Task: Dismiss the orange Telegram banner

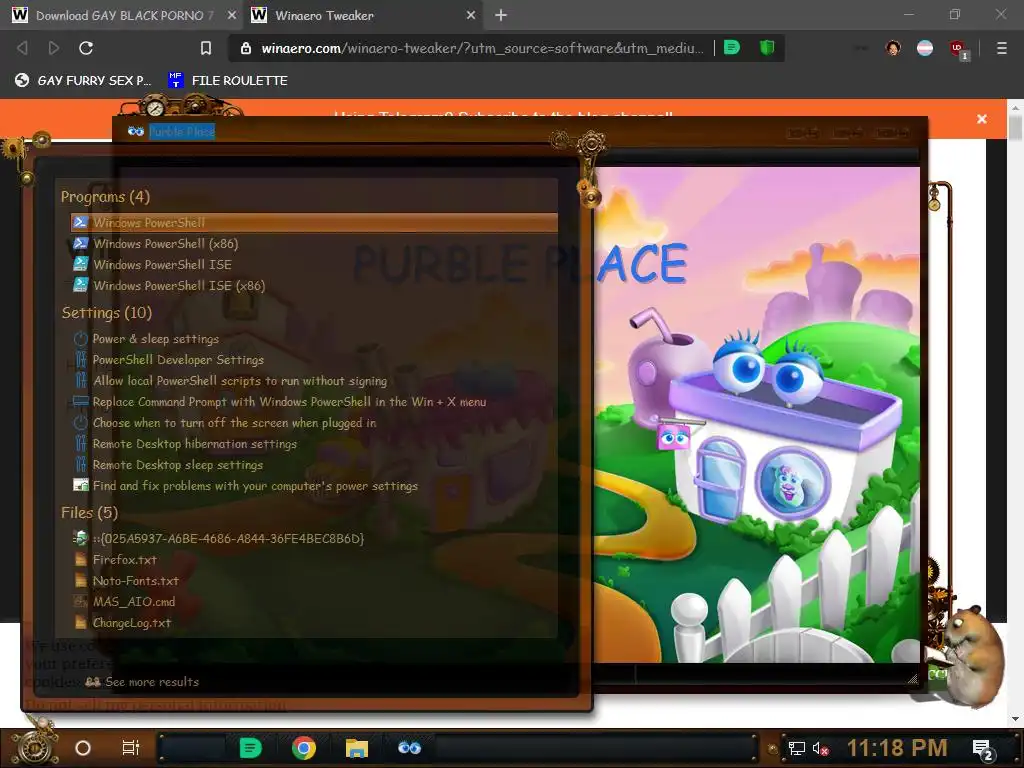Action: pos(982,119)
